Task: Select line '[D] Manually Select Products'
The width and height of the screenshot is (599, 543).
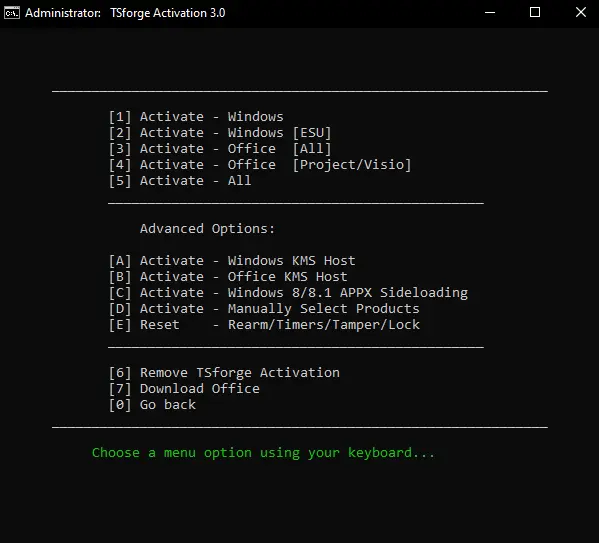Action: [x=264, y=309]
